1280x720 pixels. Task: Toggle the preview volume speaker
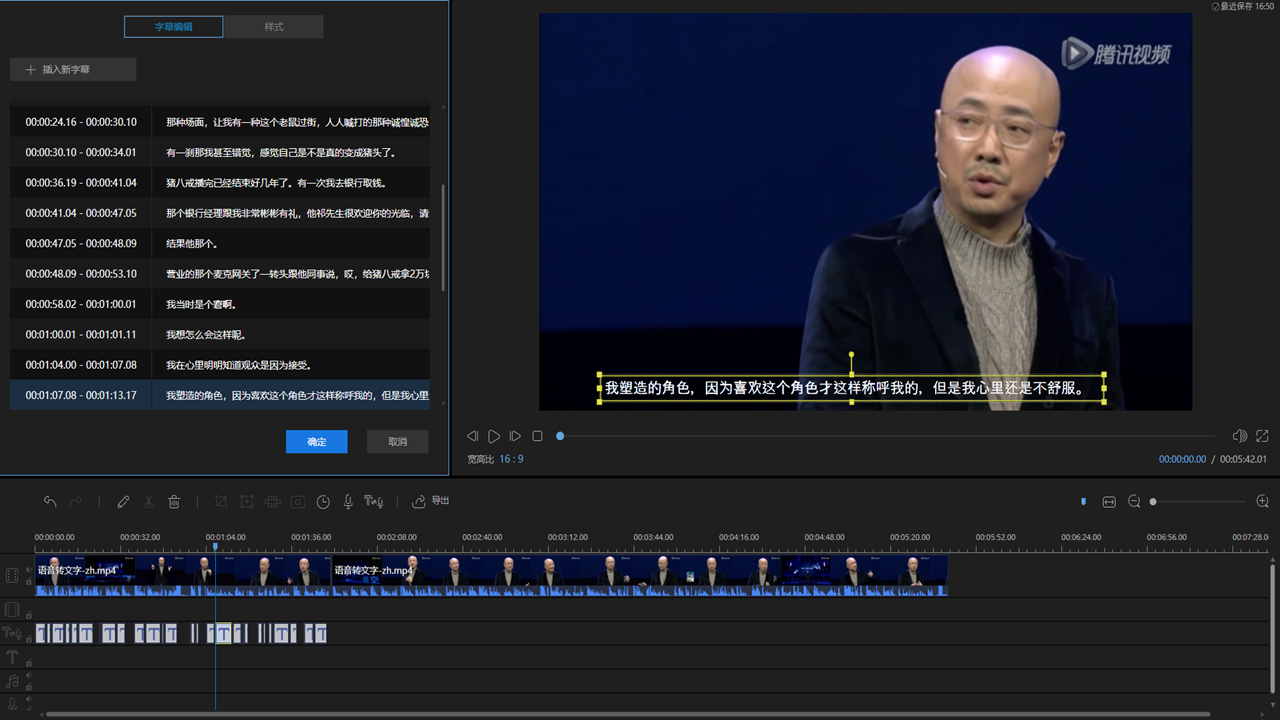(1239, 436)
